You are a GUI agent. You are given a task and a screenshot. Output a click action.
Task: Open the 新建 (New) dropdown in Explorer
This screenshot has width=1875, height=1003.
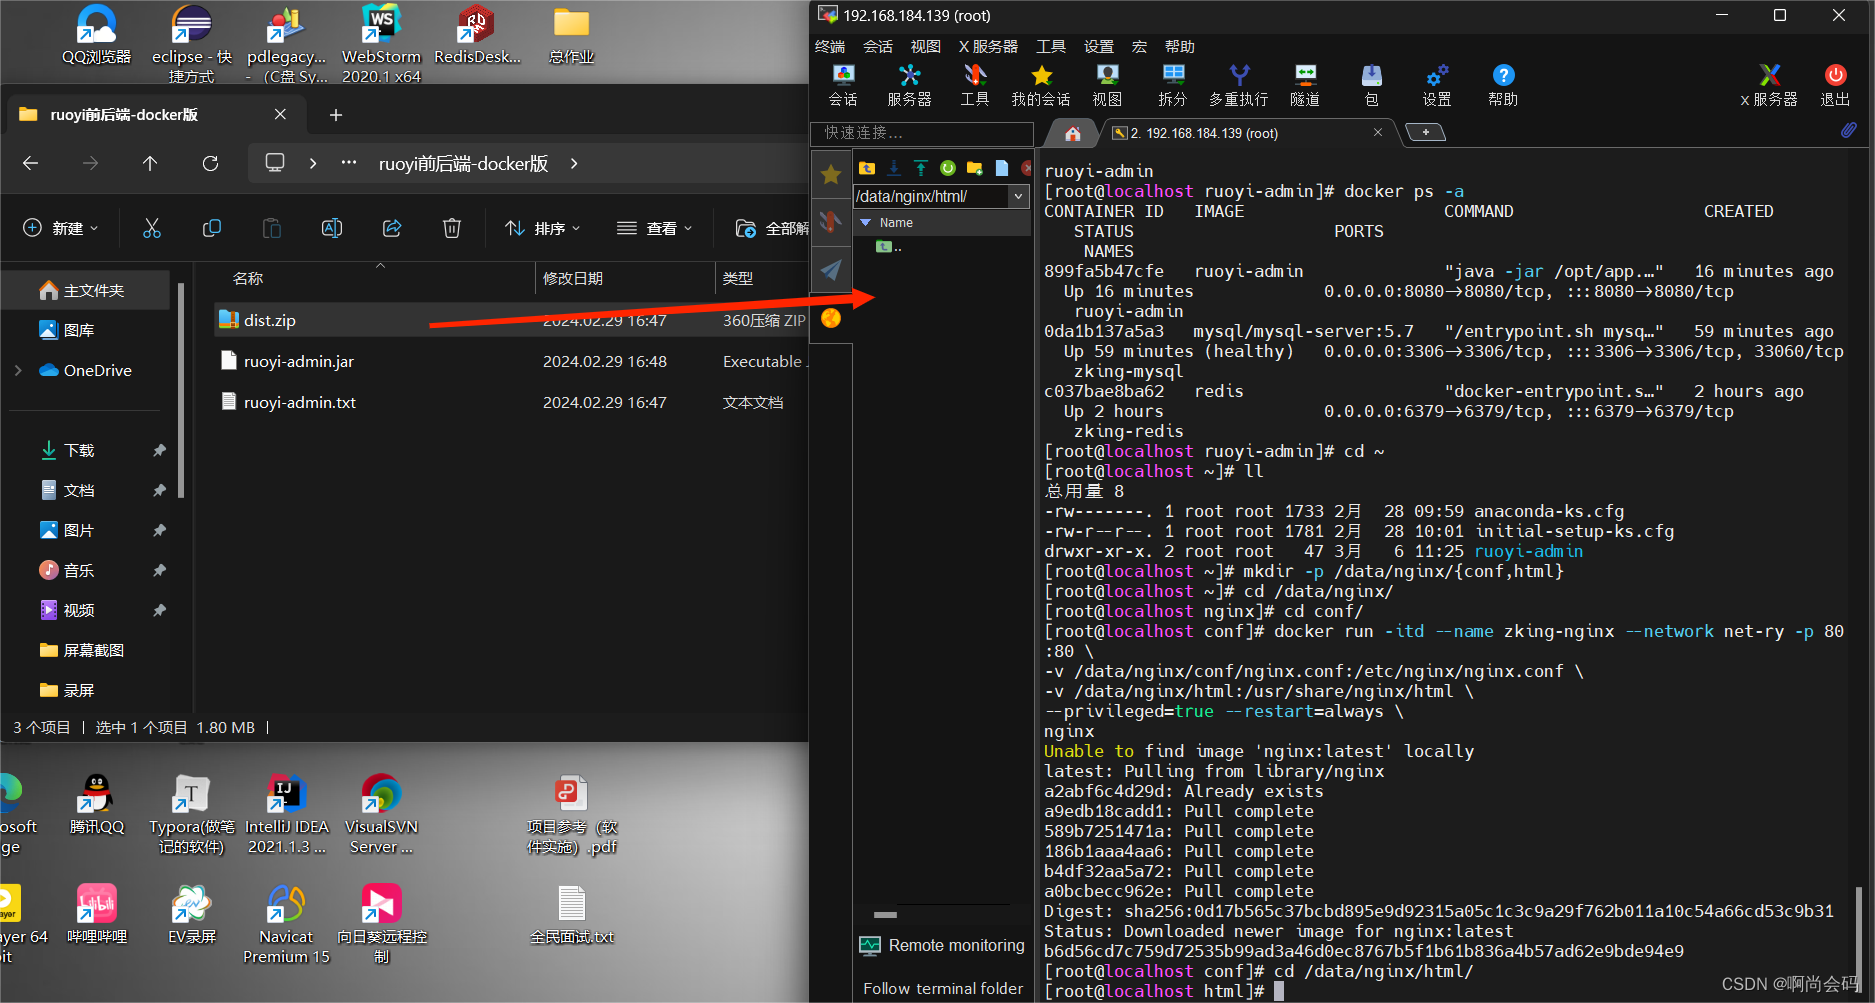click(x=61, y=228)
